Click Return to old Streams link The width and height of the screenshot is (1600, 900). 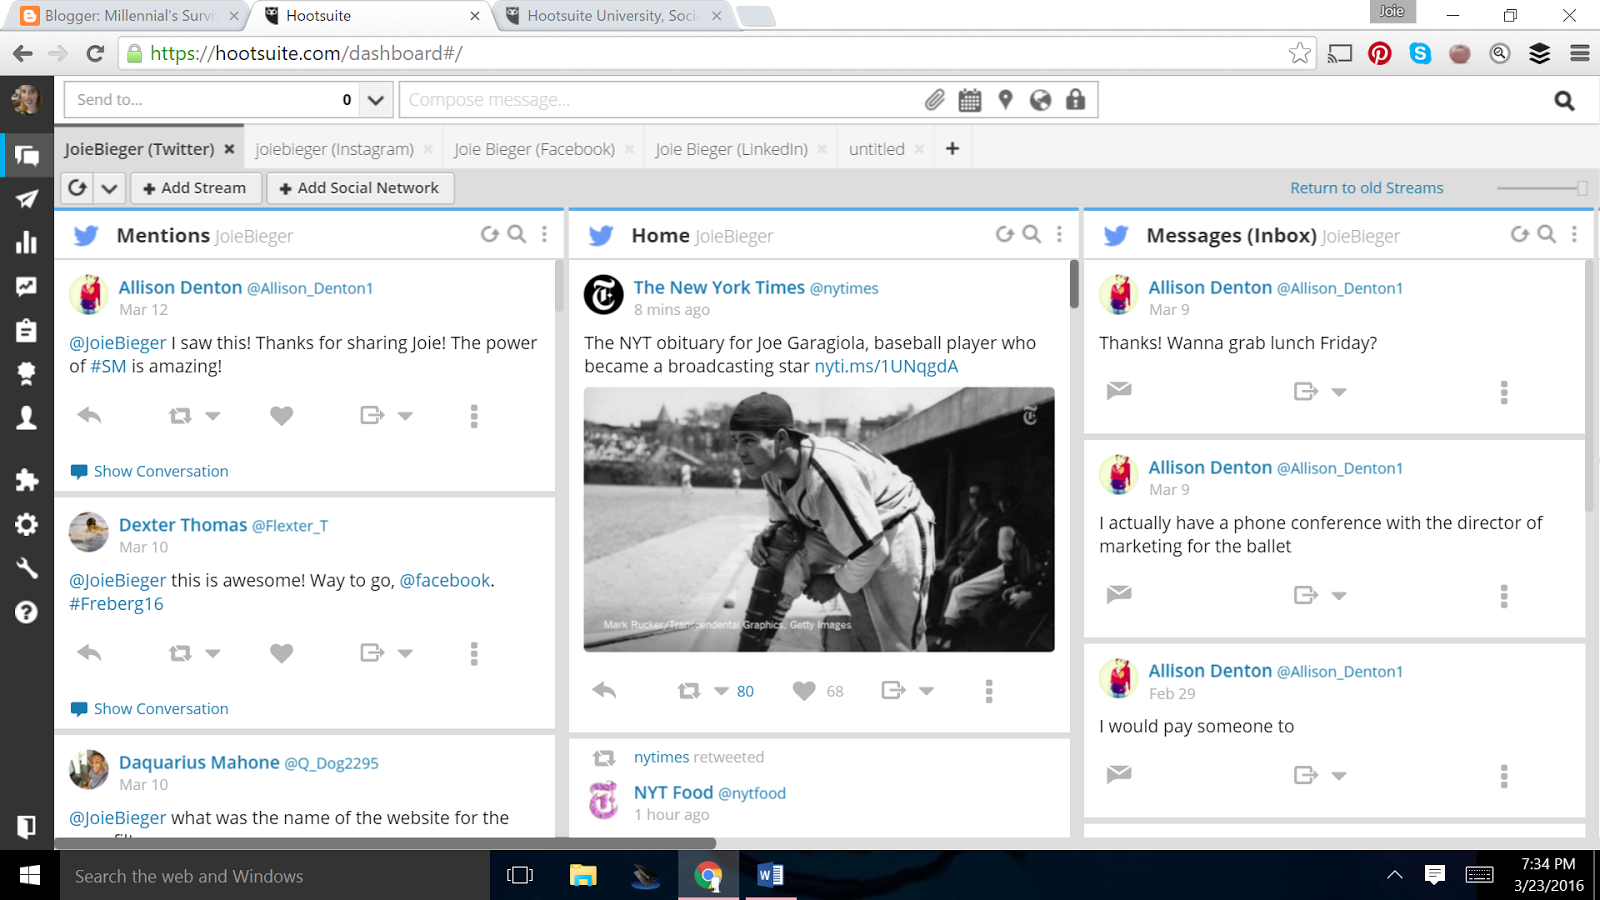(1367, 188)
